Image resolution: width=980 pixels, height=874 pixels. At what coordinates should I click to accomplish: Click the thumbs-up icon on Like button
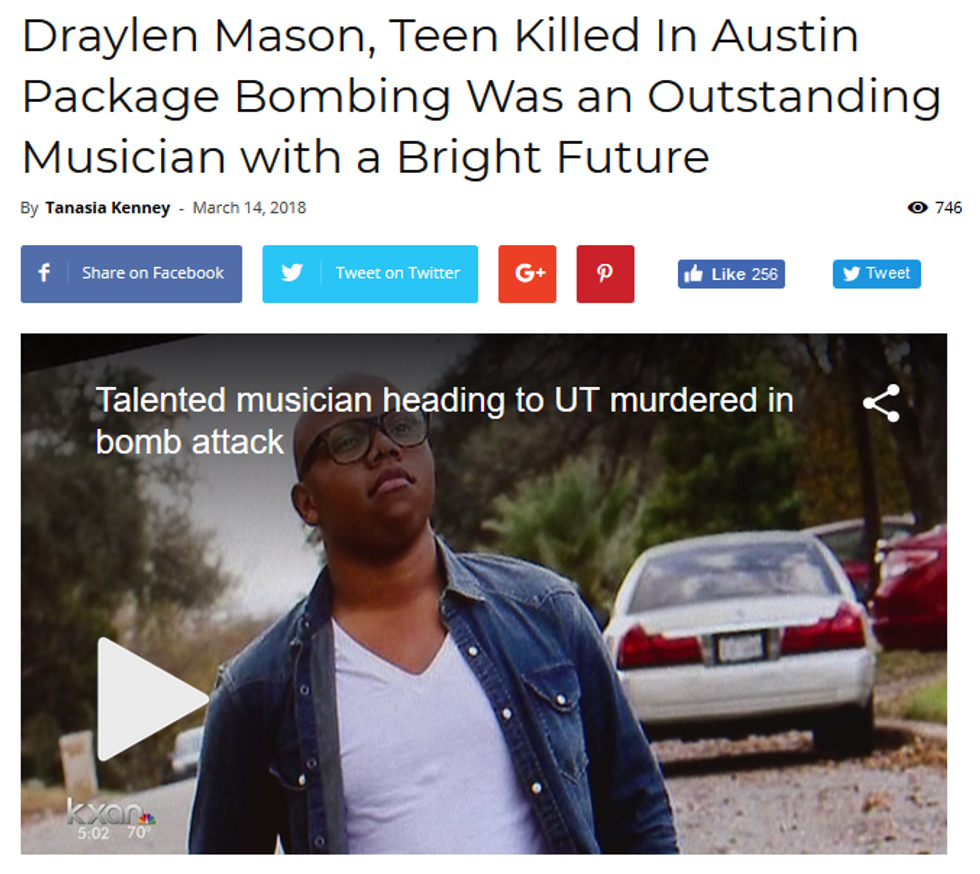point(693,273)
